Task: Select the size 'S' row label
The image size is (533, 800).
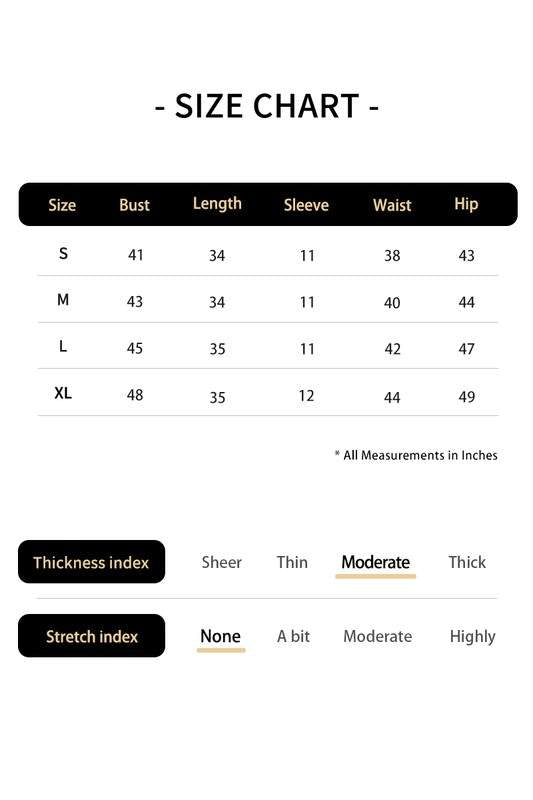Action: (63, 254)
